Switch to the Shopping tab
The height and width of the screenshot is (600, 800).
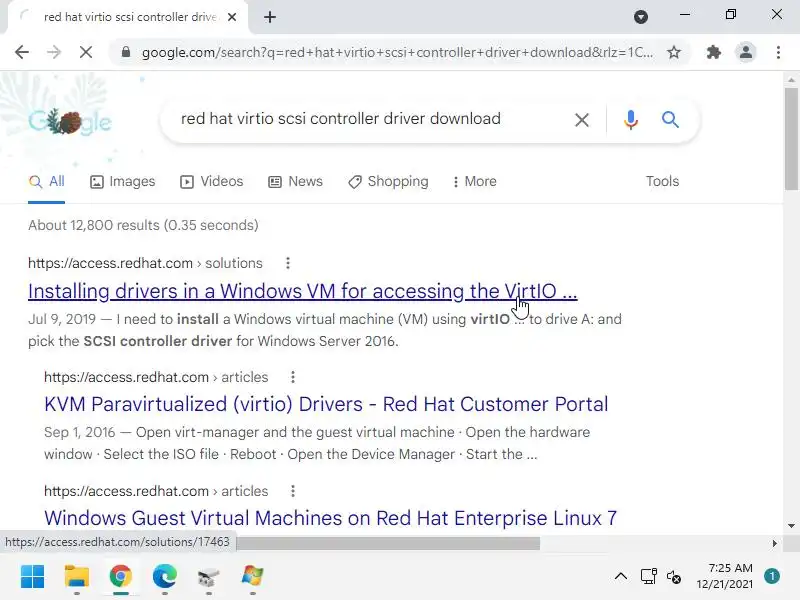point(388,182)
